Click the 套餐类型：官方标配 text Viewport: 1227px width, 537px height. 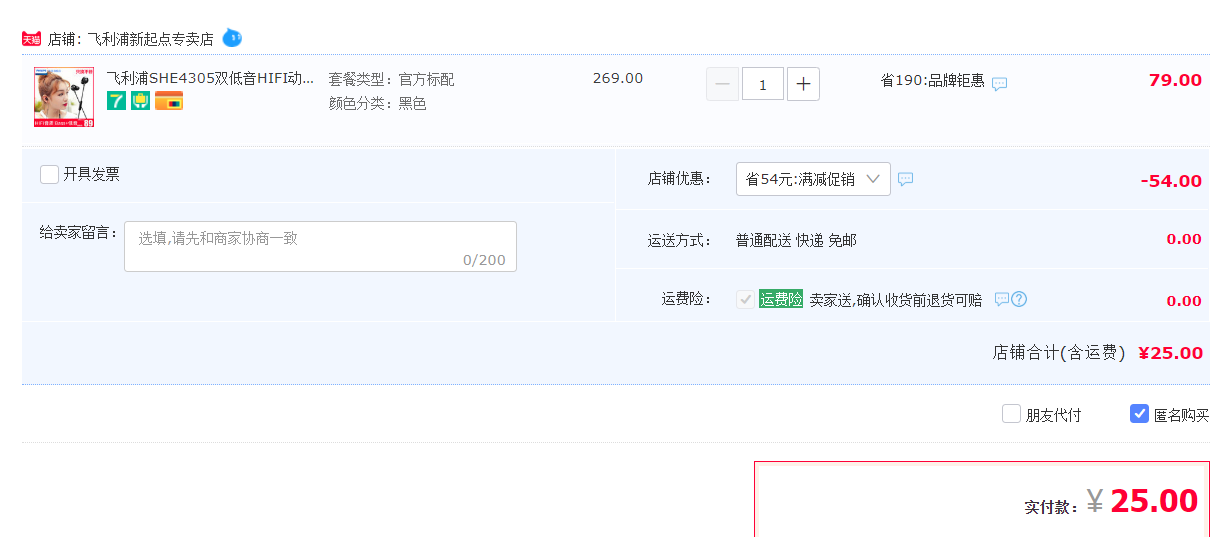pyautogui.click(x=391, y=79)
